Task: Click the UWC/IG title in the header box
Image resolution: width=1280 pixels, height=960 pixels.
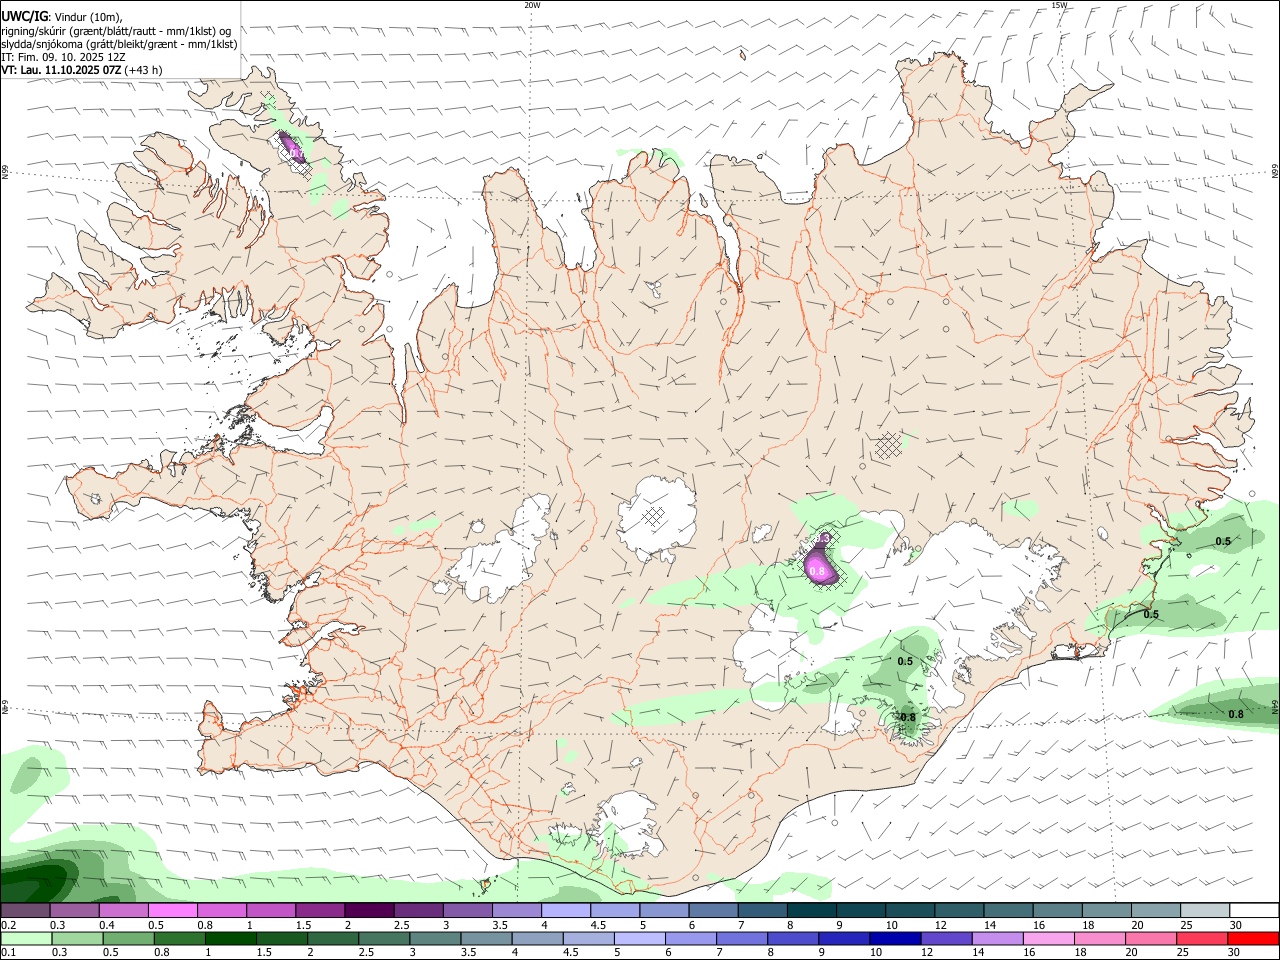Action: 25,16
